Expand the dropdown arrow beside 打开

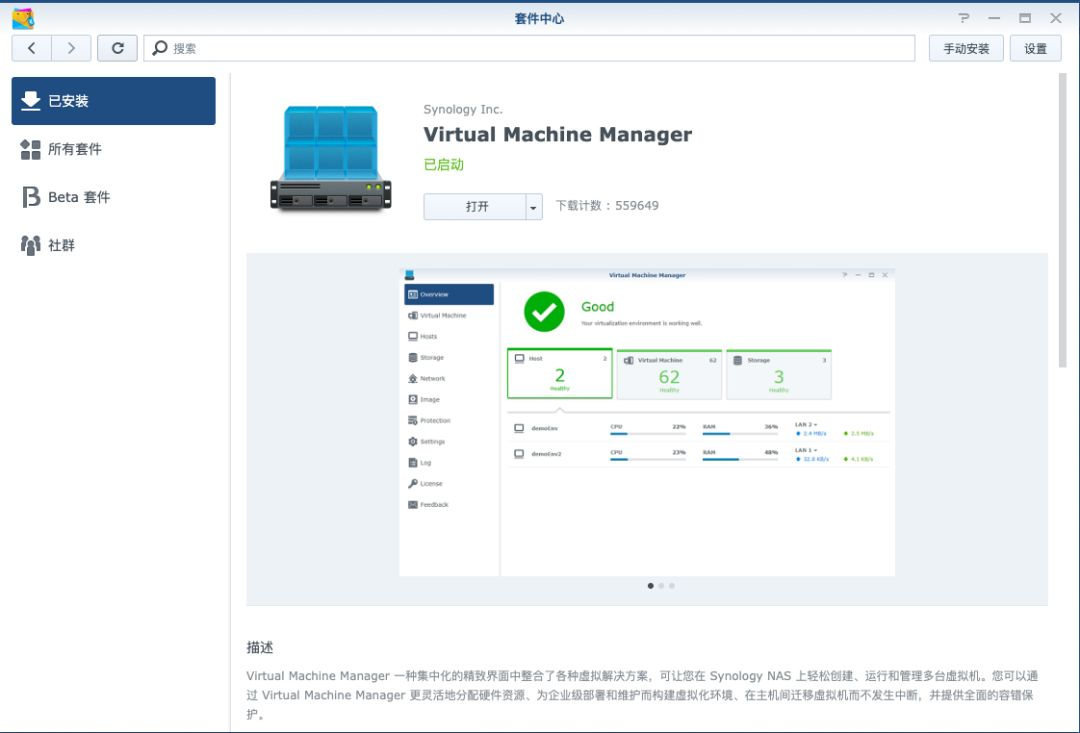coord(534,207)
